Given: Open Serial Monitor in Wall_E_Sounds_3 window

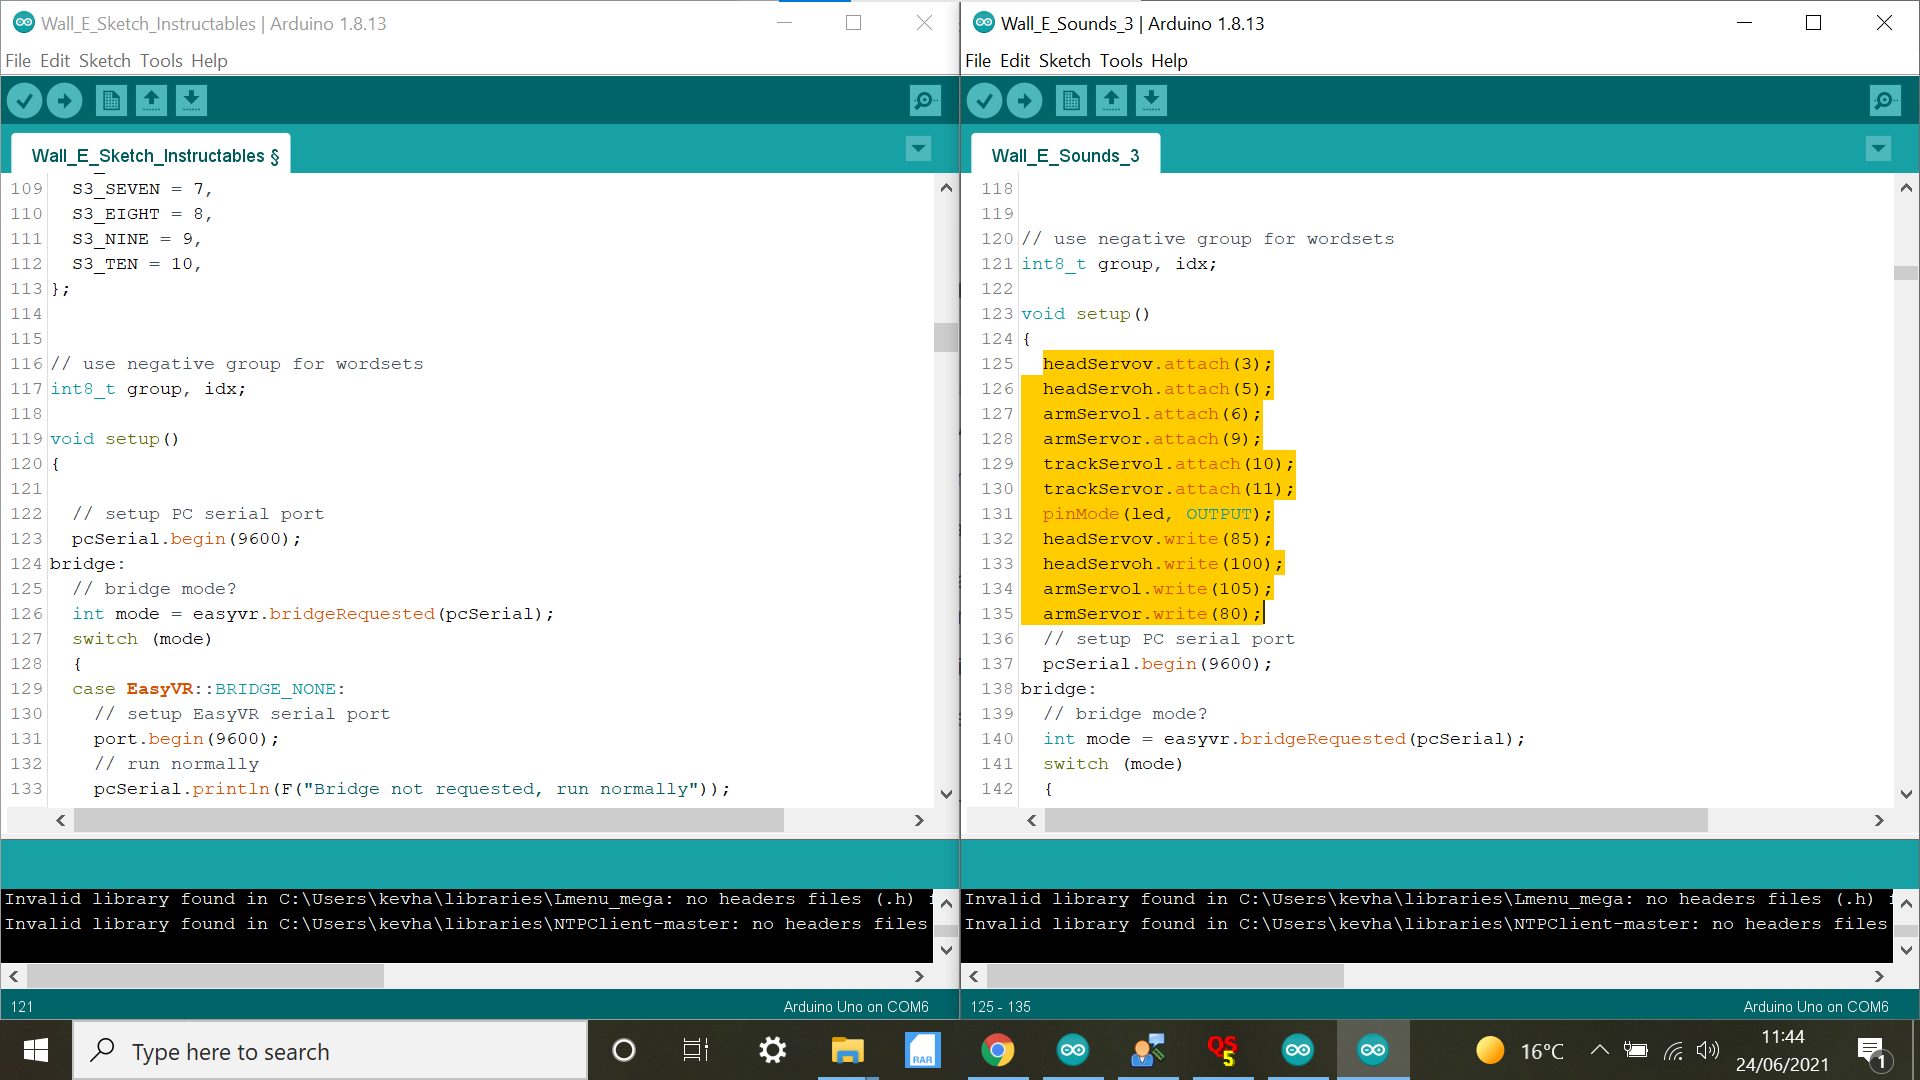Looking at the screenshot, I should pos(1885,100).
